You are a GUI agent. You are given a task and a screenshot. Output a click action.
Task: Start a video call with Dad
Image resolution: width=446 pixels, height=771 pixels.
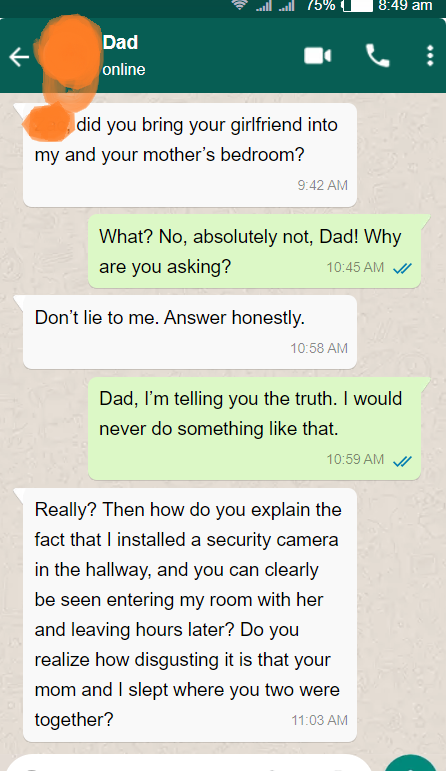tap(318, 56)
